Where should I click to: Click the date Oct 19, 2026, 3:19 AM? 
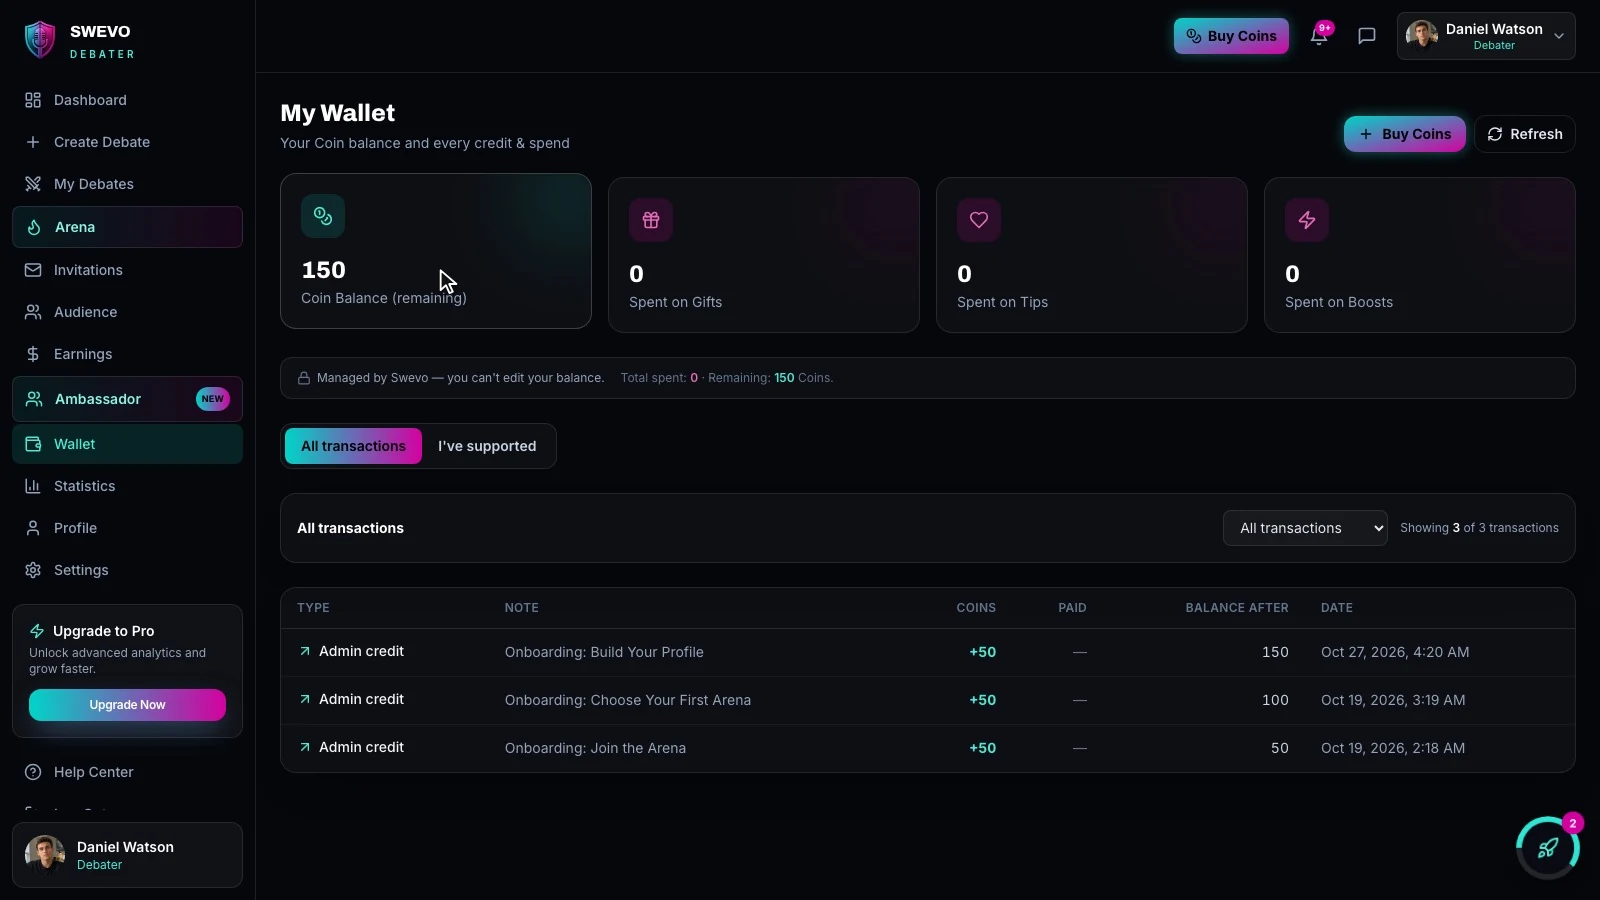(x=1393, y=700)
